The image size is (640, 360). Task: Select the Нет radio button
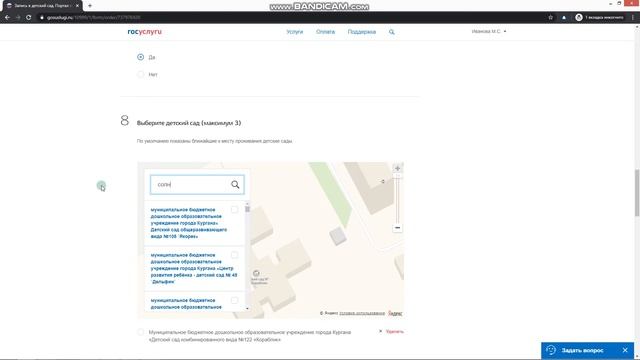tap(140, 74)
